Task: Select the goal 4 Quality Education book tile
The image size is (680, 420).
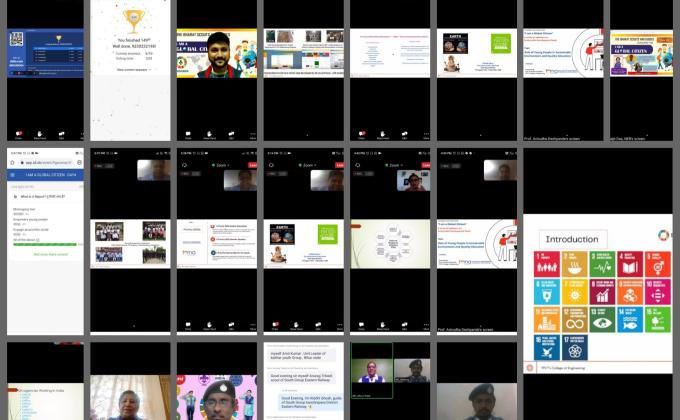Action: pyautogui.click(x=630, y=264)
